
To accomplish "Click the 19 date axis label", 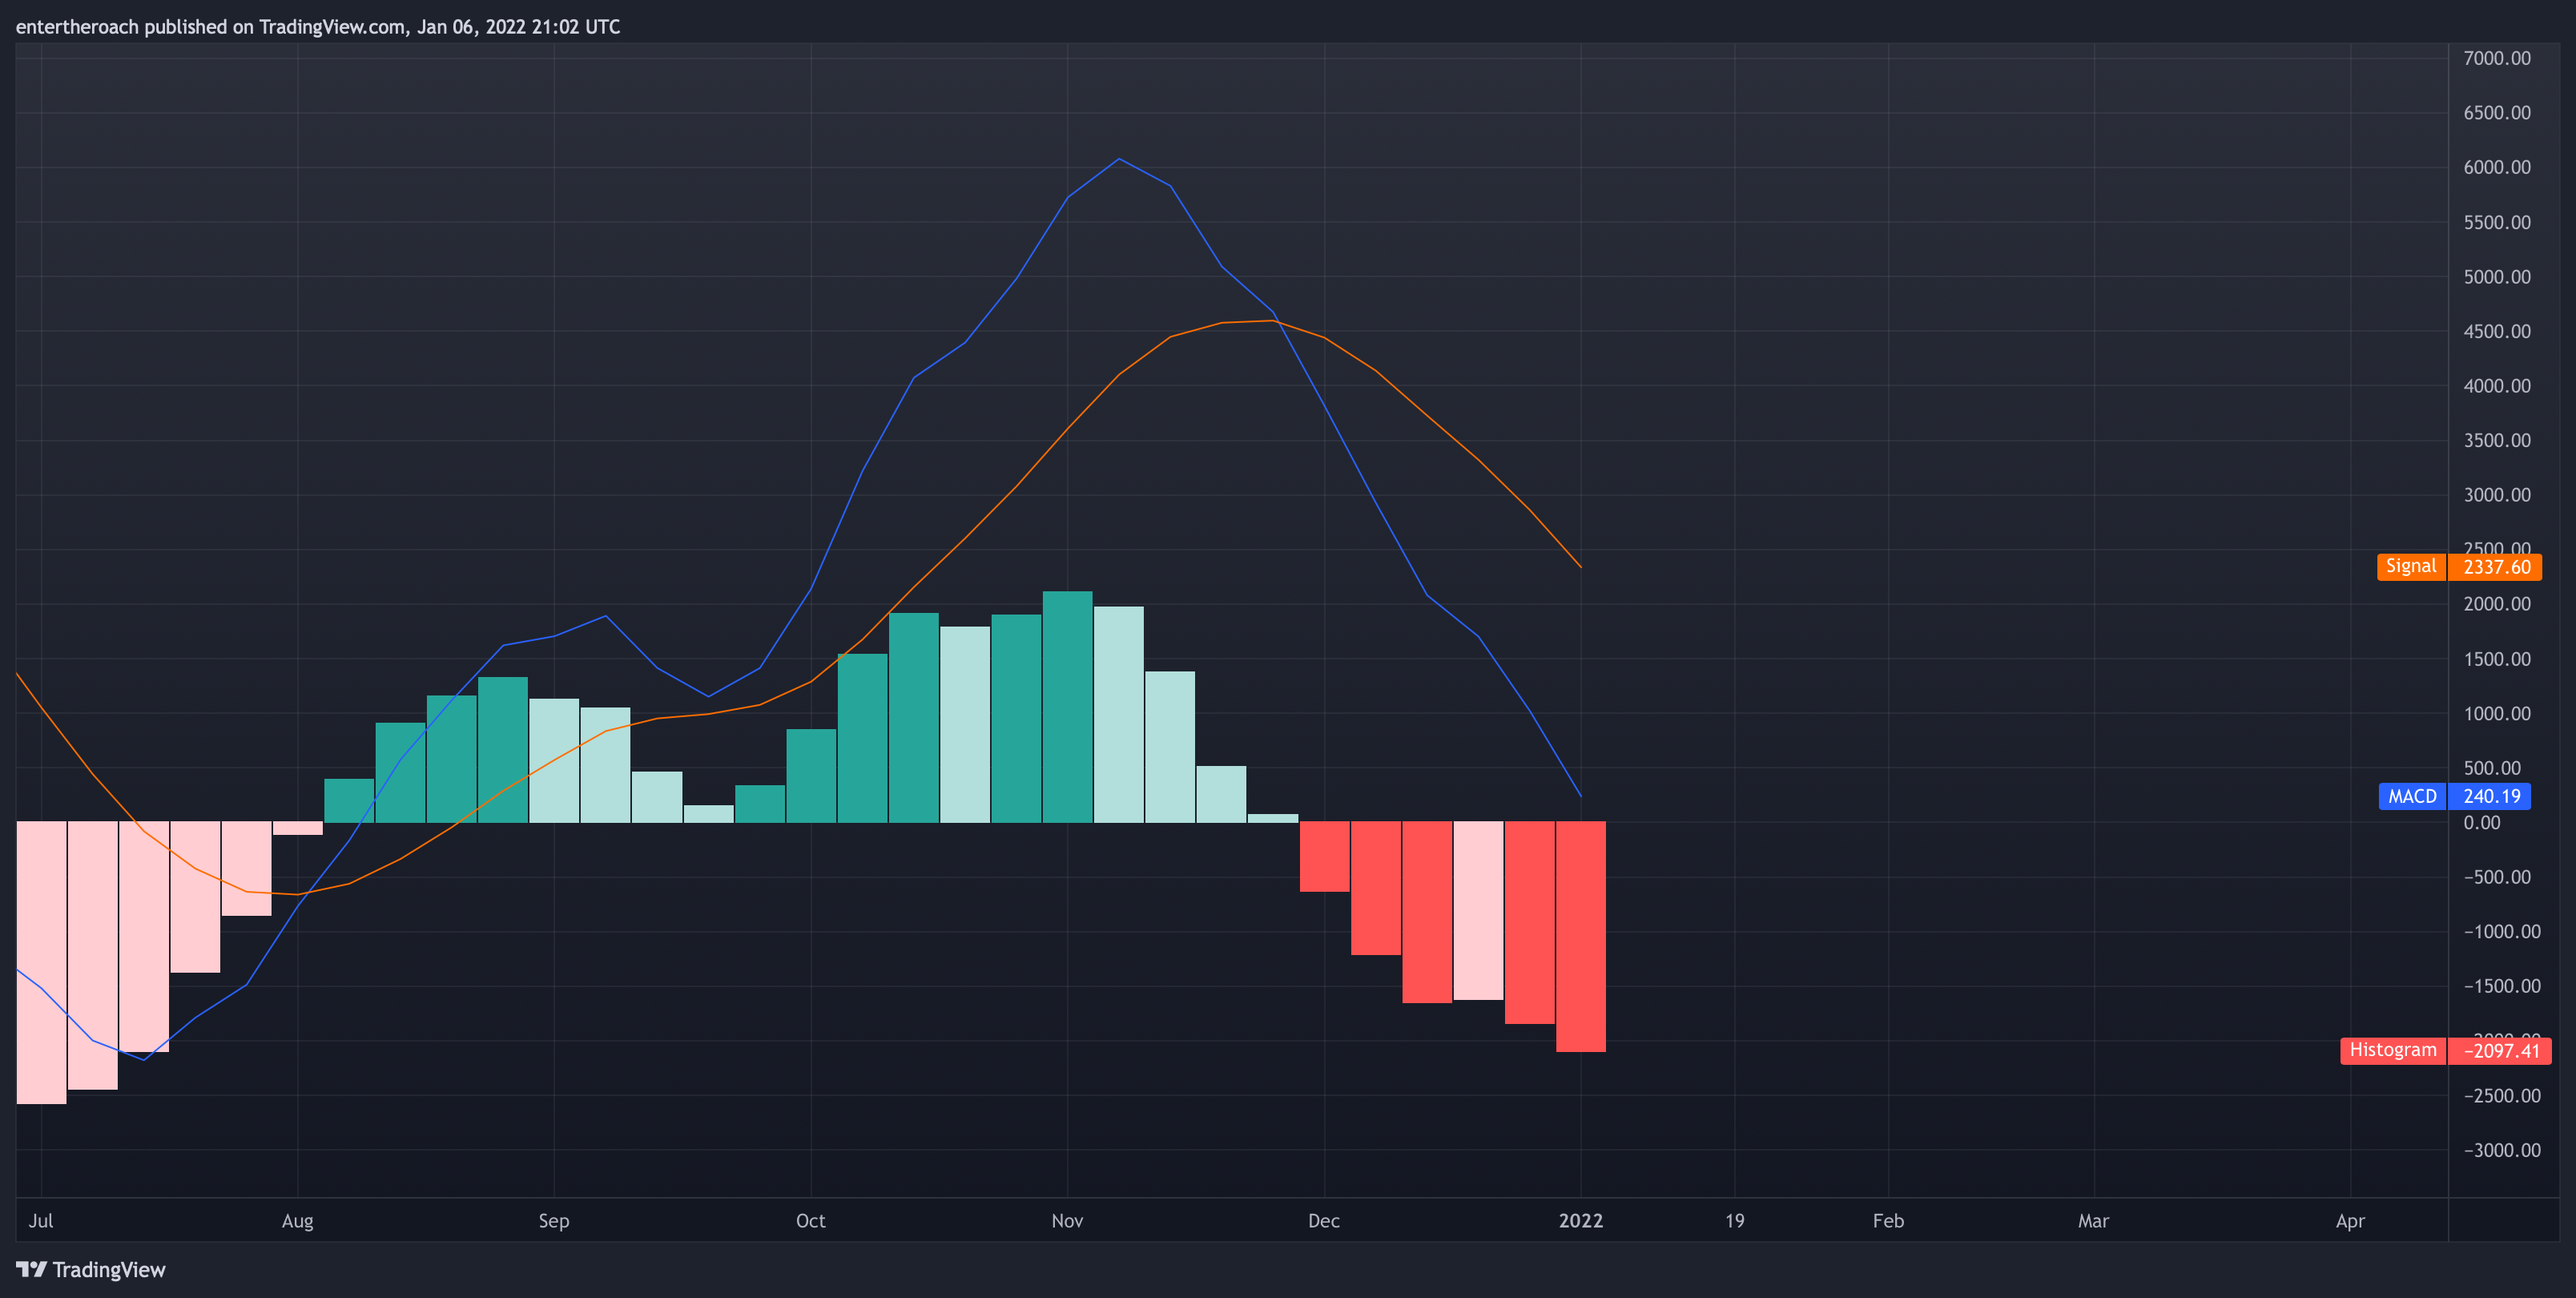I will coord(1735,1220).
